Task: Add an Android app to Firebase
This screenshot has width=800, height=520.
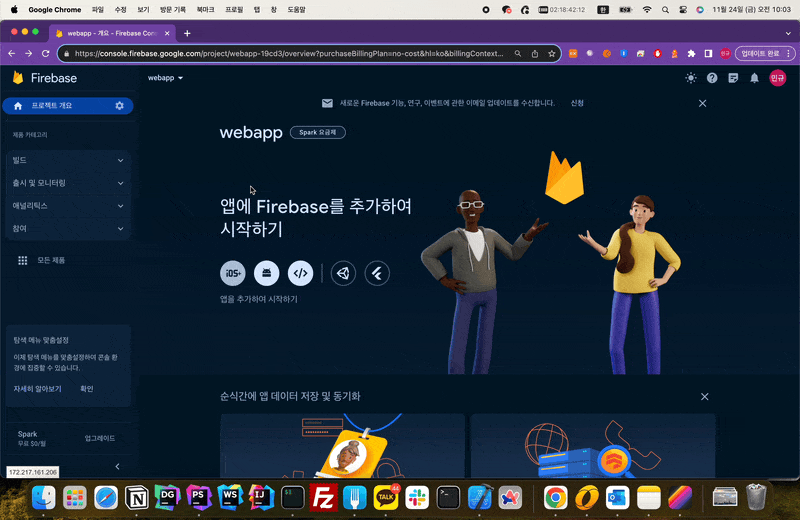Action: pyautogui.click(x=266, y=273)
